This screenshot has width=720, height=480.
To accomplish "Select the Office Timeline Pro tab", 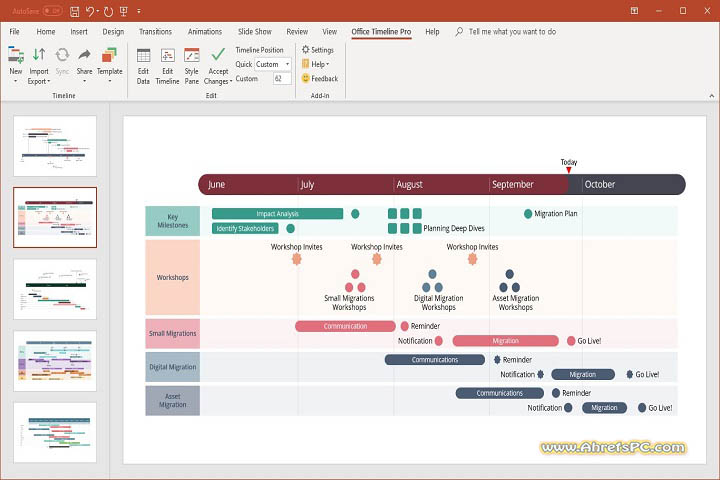I will [x=381, y=31].
